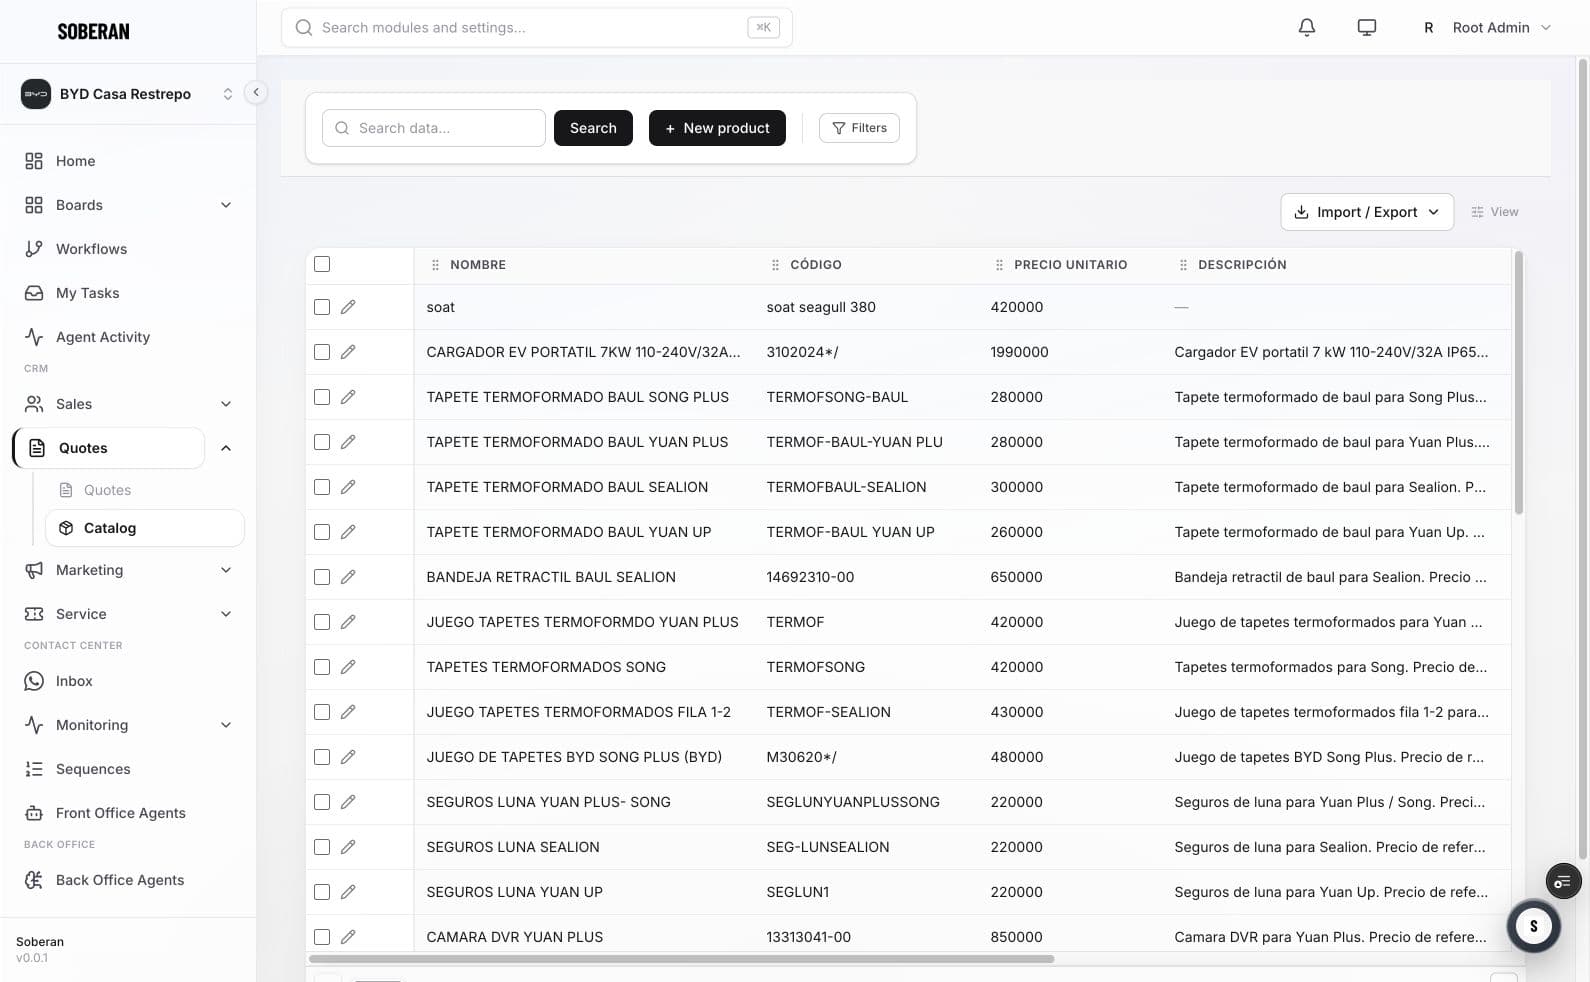Click drag handle of PRECIO UNITARIO column
The width and height of the screenshot is (1590, 982).
[x=999, y=265]
